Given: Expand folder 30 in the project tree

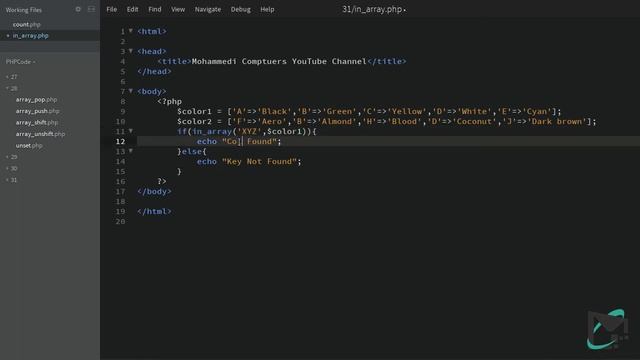Looking at the screenshot, I should pos(12,168).
